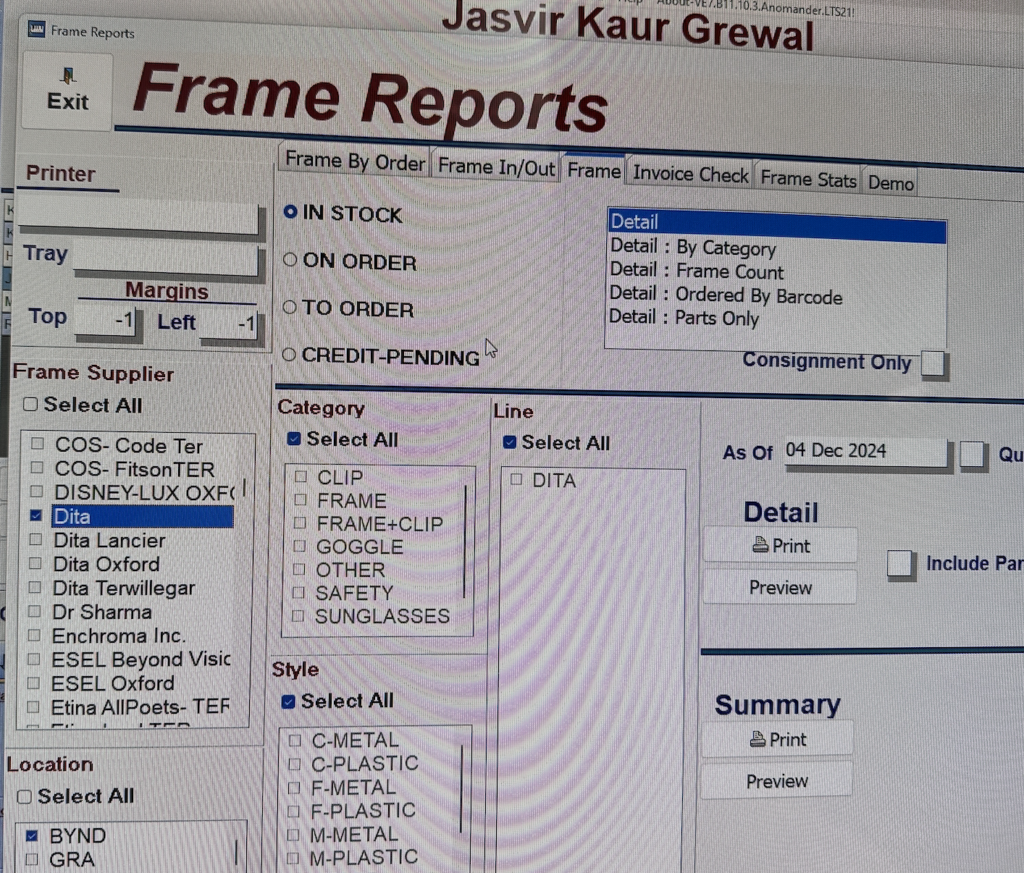
Task: Click the 'ESEL Beyond Visic' supplier row
Action: point(141,659)
